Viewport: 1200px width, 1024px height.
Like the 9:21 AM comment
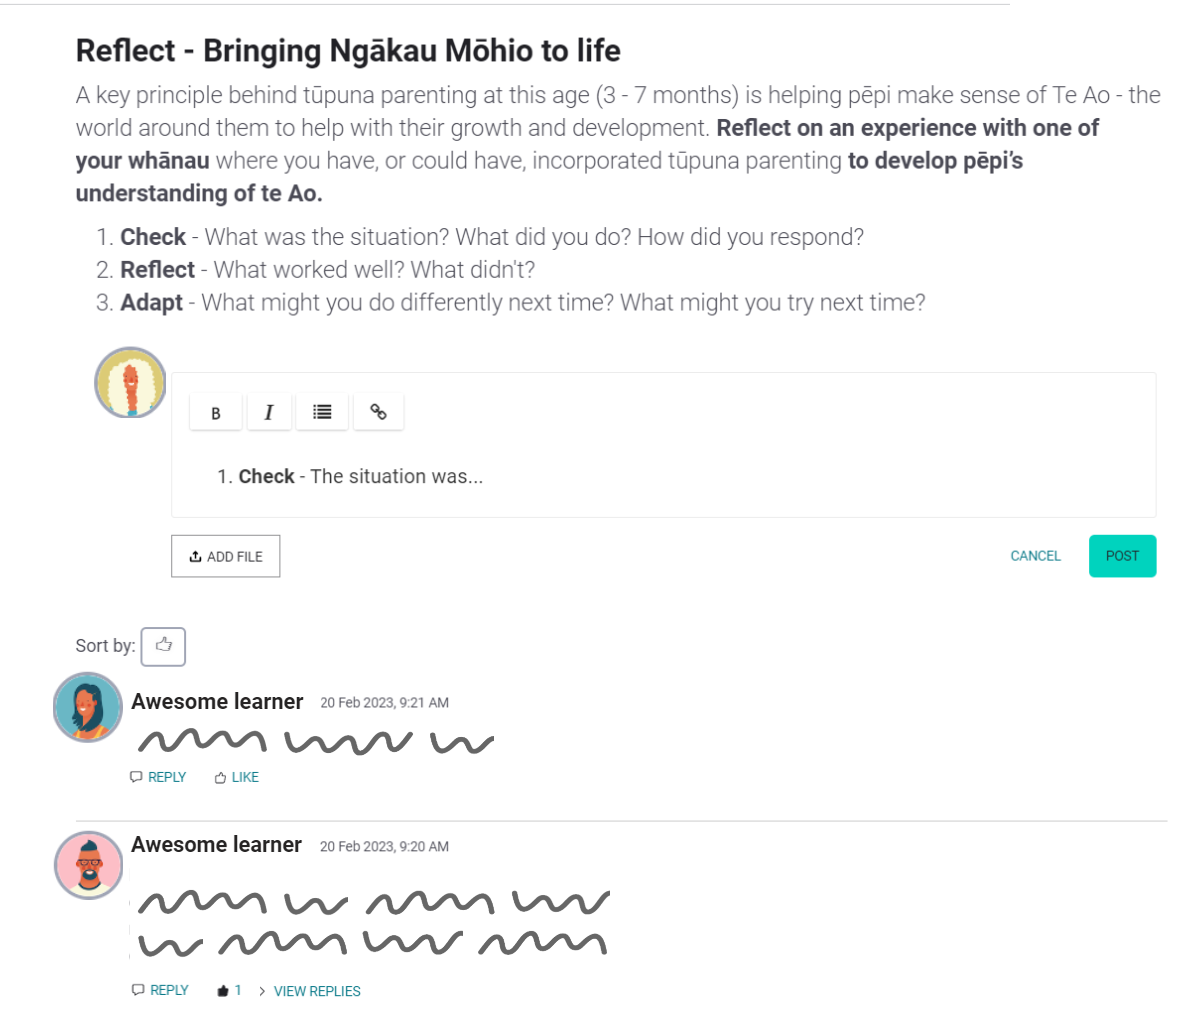[x=237, y=777]
